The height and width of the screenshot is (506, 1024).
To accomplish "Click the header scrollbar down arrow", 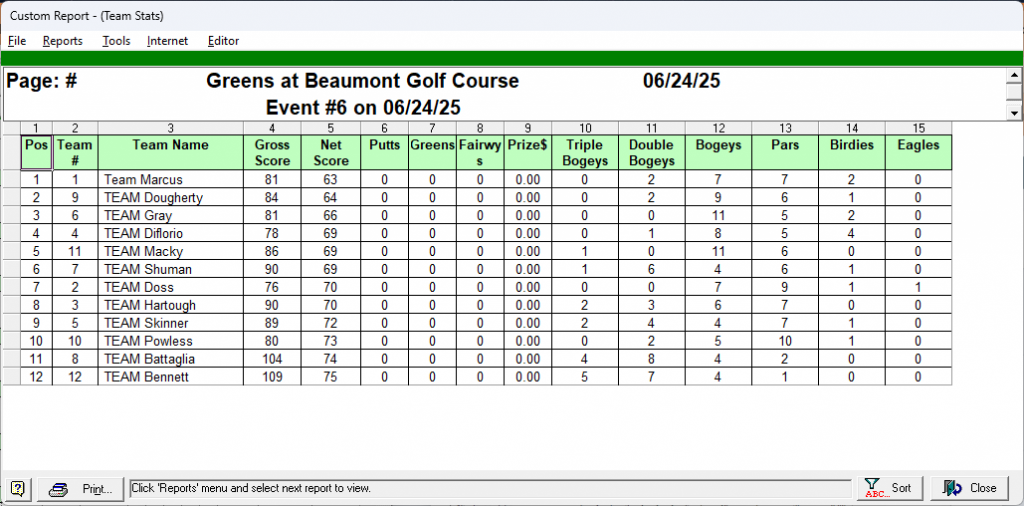I will pos(1013,110).
